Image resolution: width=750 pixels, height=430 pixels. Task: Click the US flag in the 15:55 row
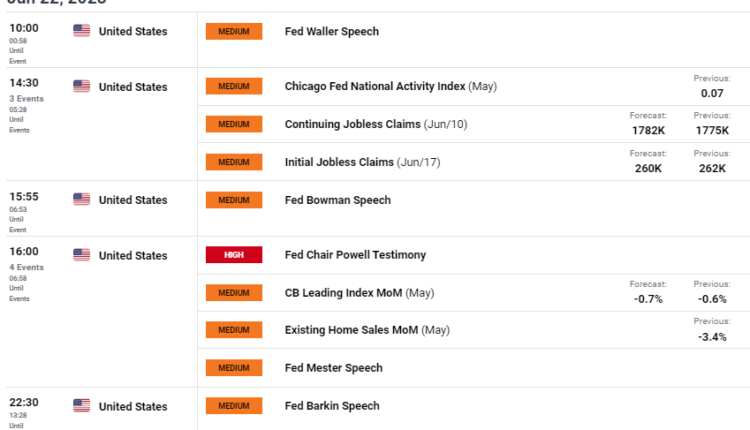(82, 199)
